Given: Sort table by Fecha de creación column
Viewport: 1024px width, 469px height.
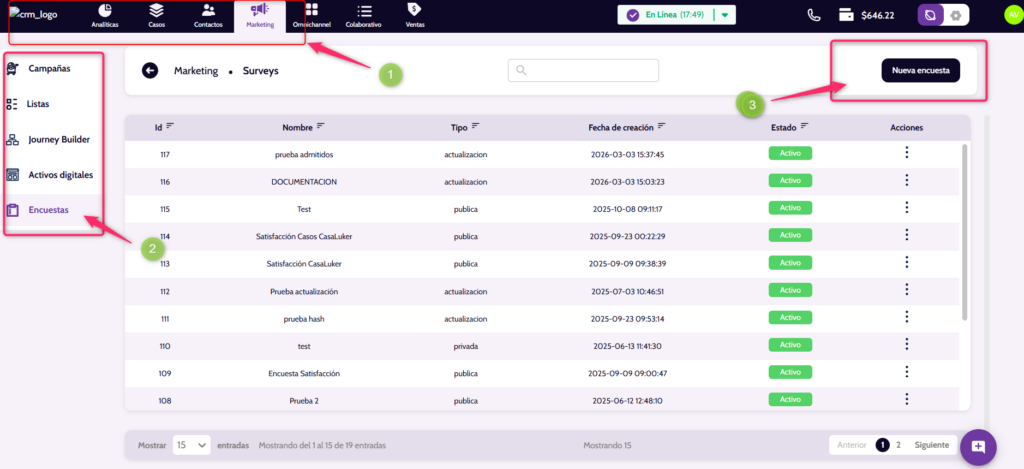Looking at the screenshot, I should (662, 127).
